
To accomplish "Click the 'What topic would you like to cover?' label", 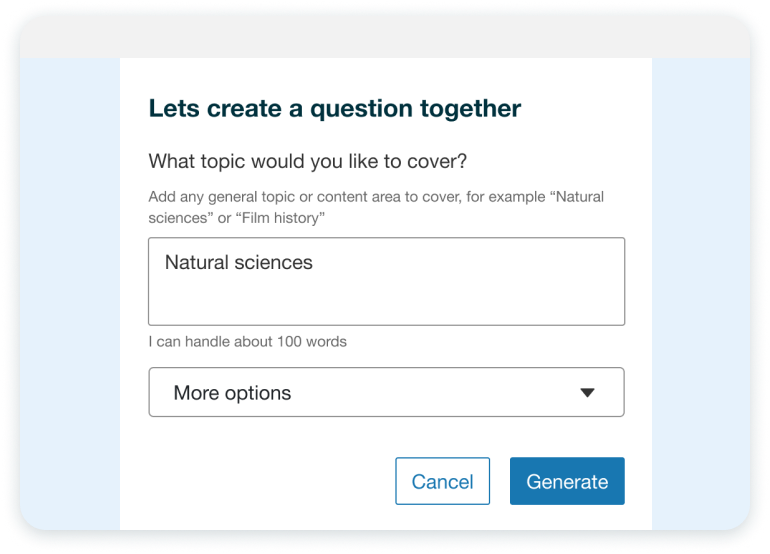I will coord(307,161).
